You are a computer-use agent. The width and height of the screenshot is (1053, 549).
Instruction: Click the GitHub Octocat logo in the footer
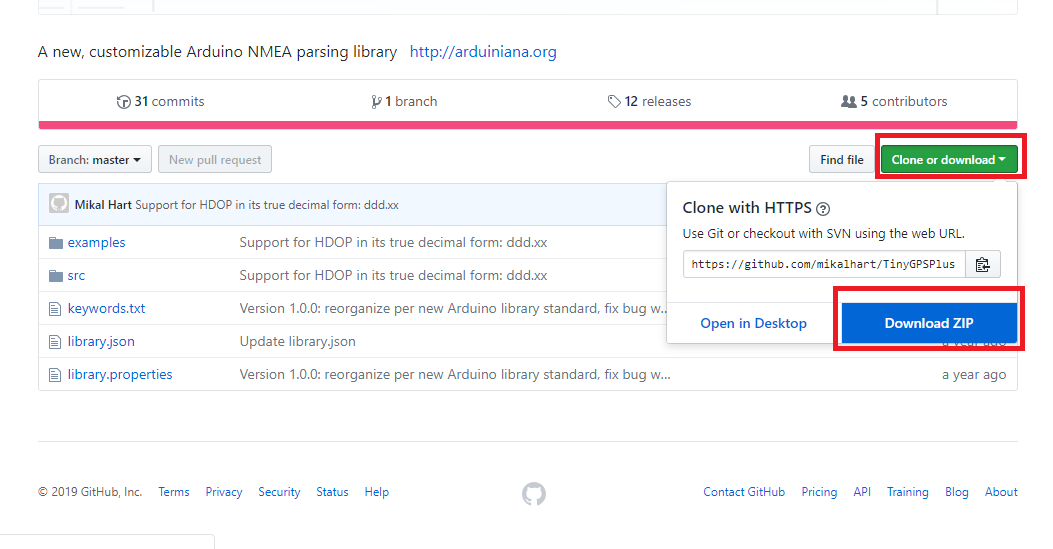tap(534, 493)
